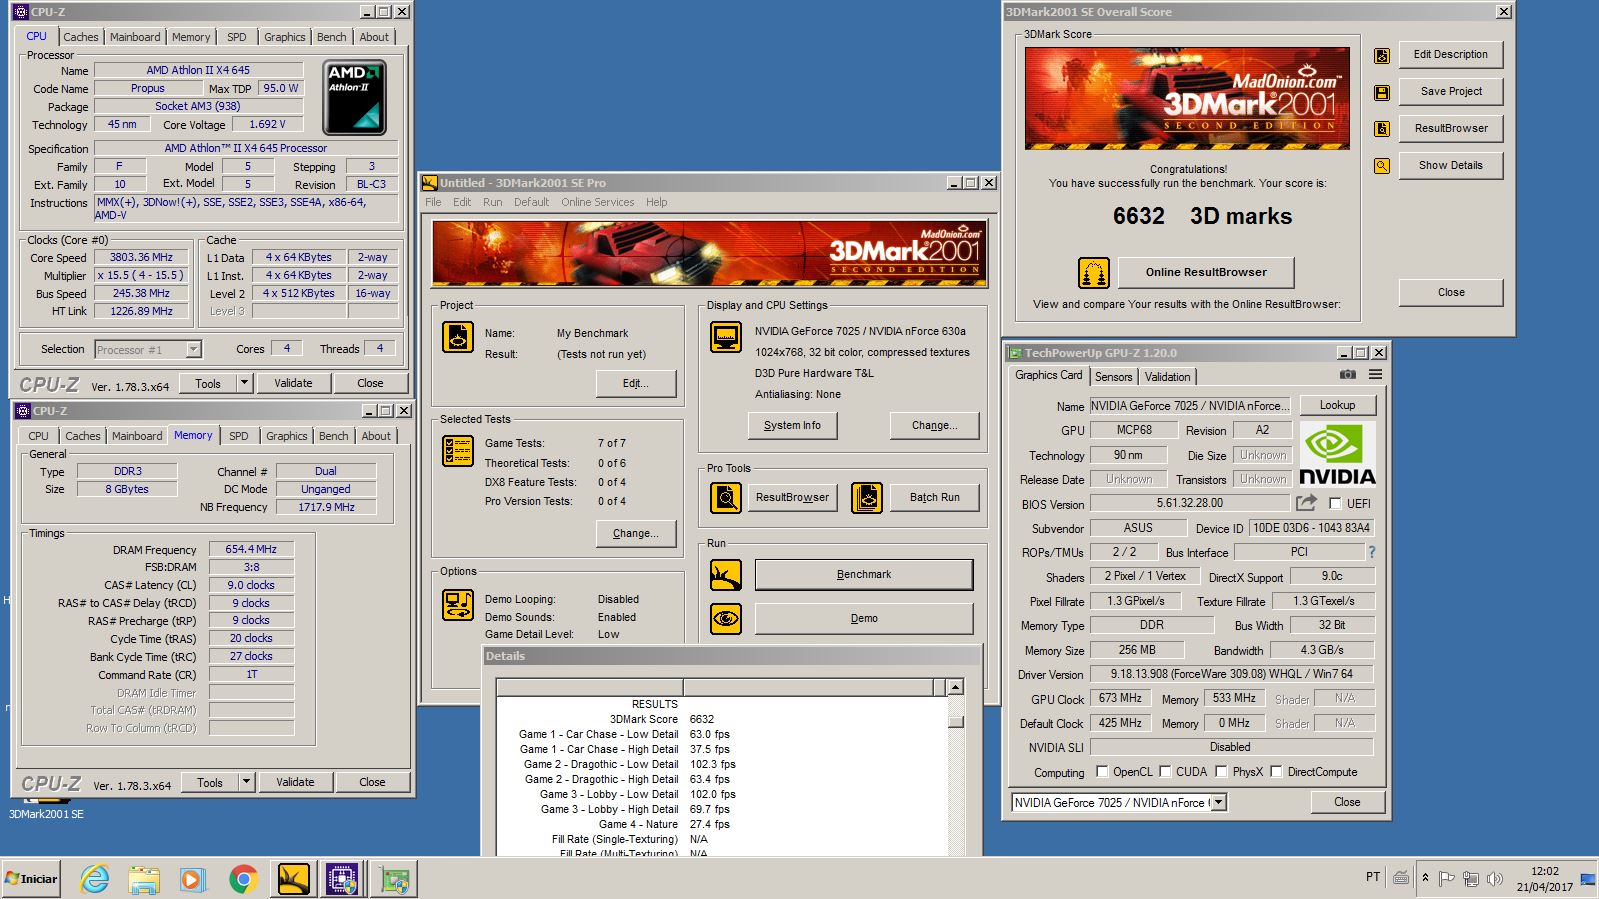Screen dimensions: 1599x899
Task: Open the Sensors tab in GPU-Z
Action: coord(1113,377)
